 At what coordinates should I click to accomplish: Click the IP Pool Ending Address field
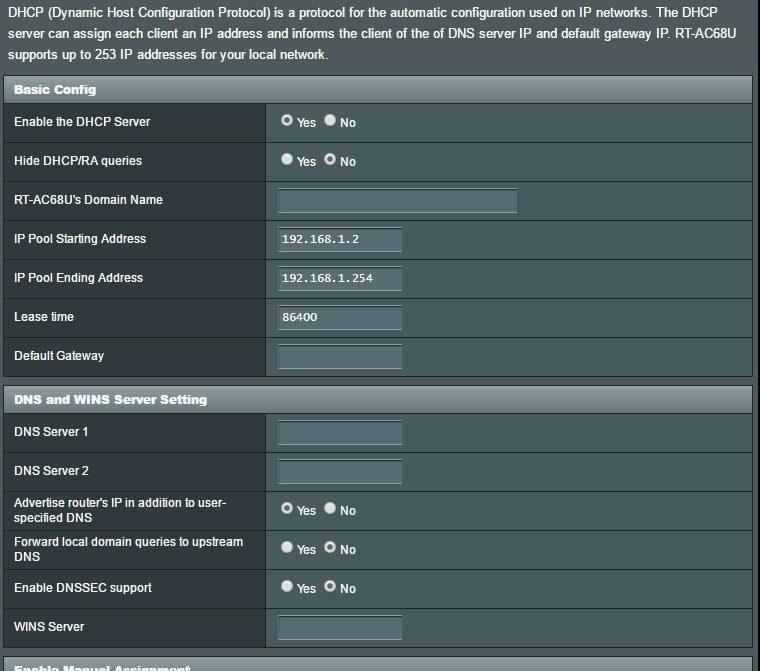[x=340, y=278]
